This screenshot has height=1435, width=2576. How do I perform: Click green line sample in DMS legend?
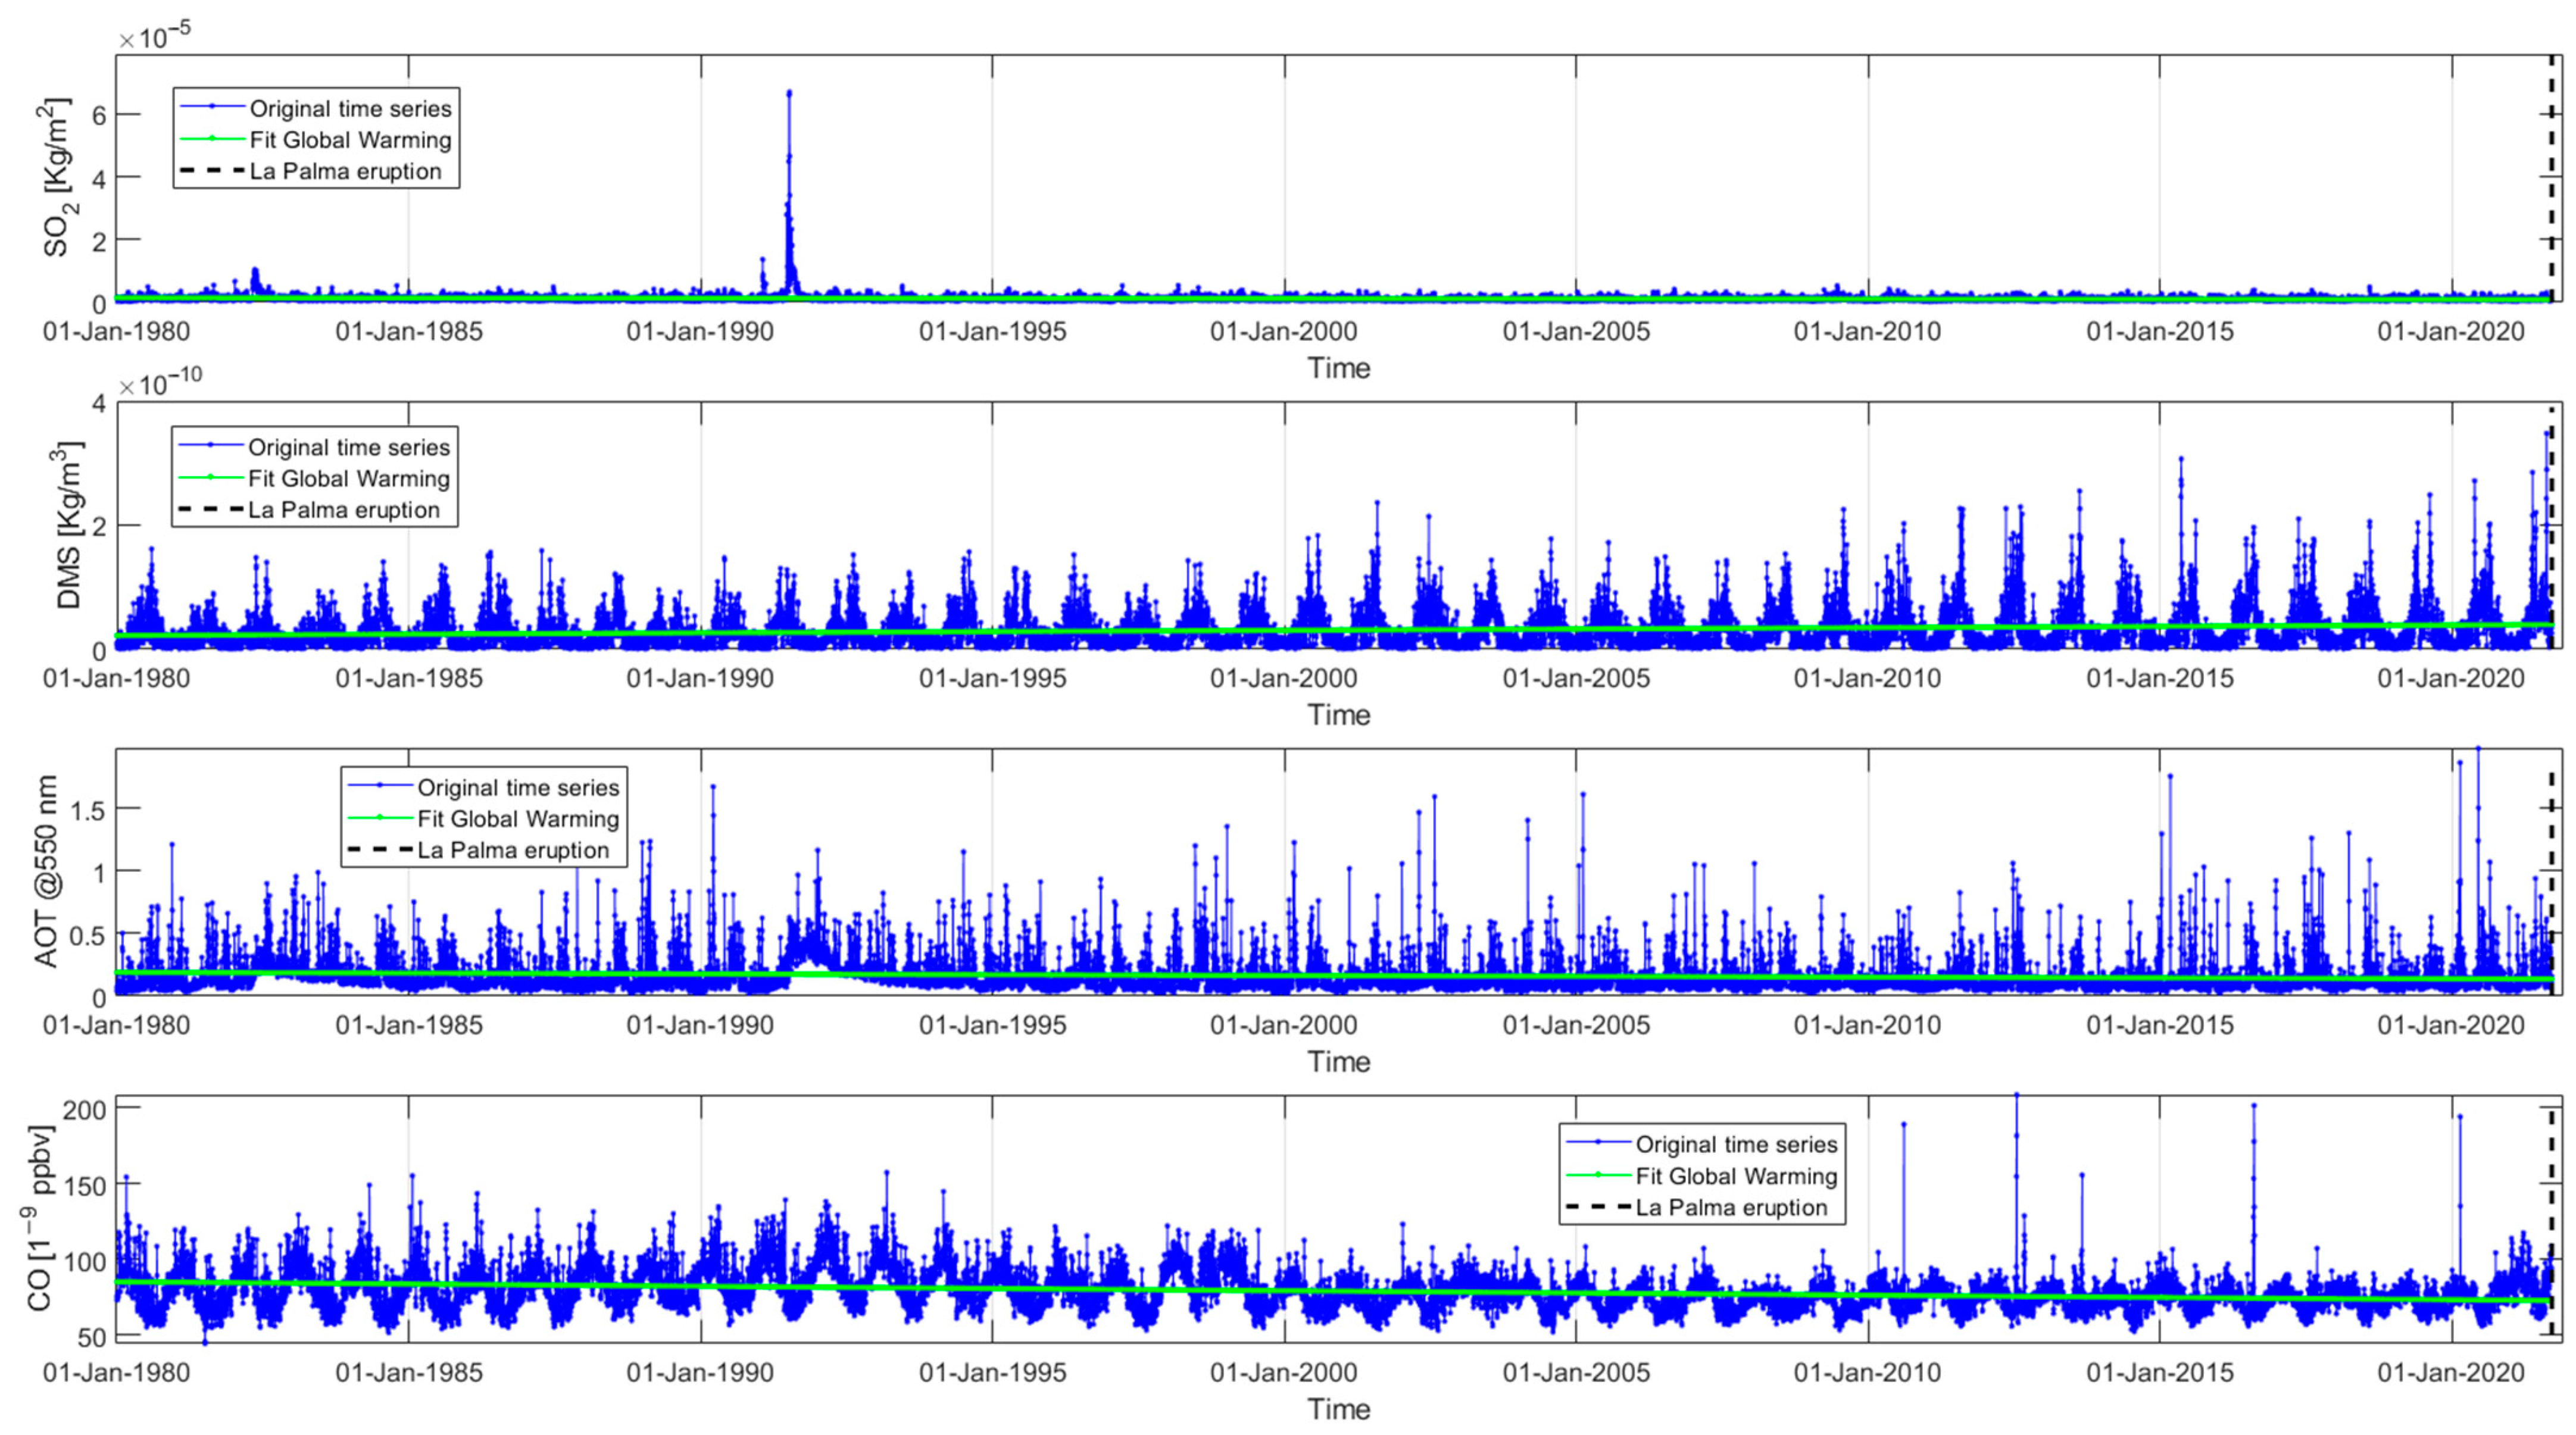(211, 478)
